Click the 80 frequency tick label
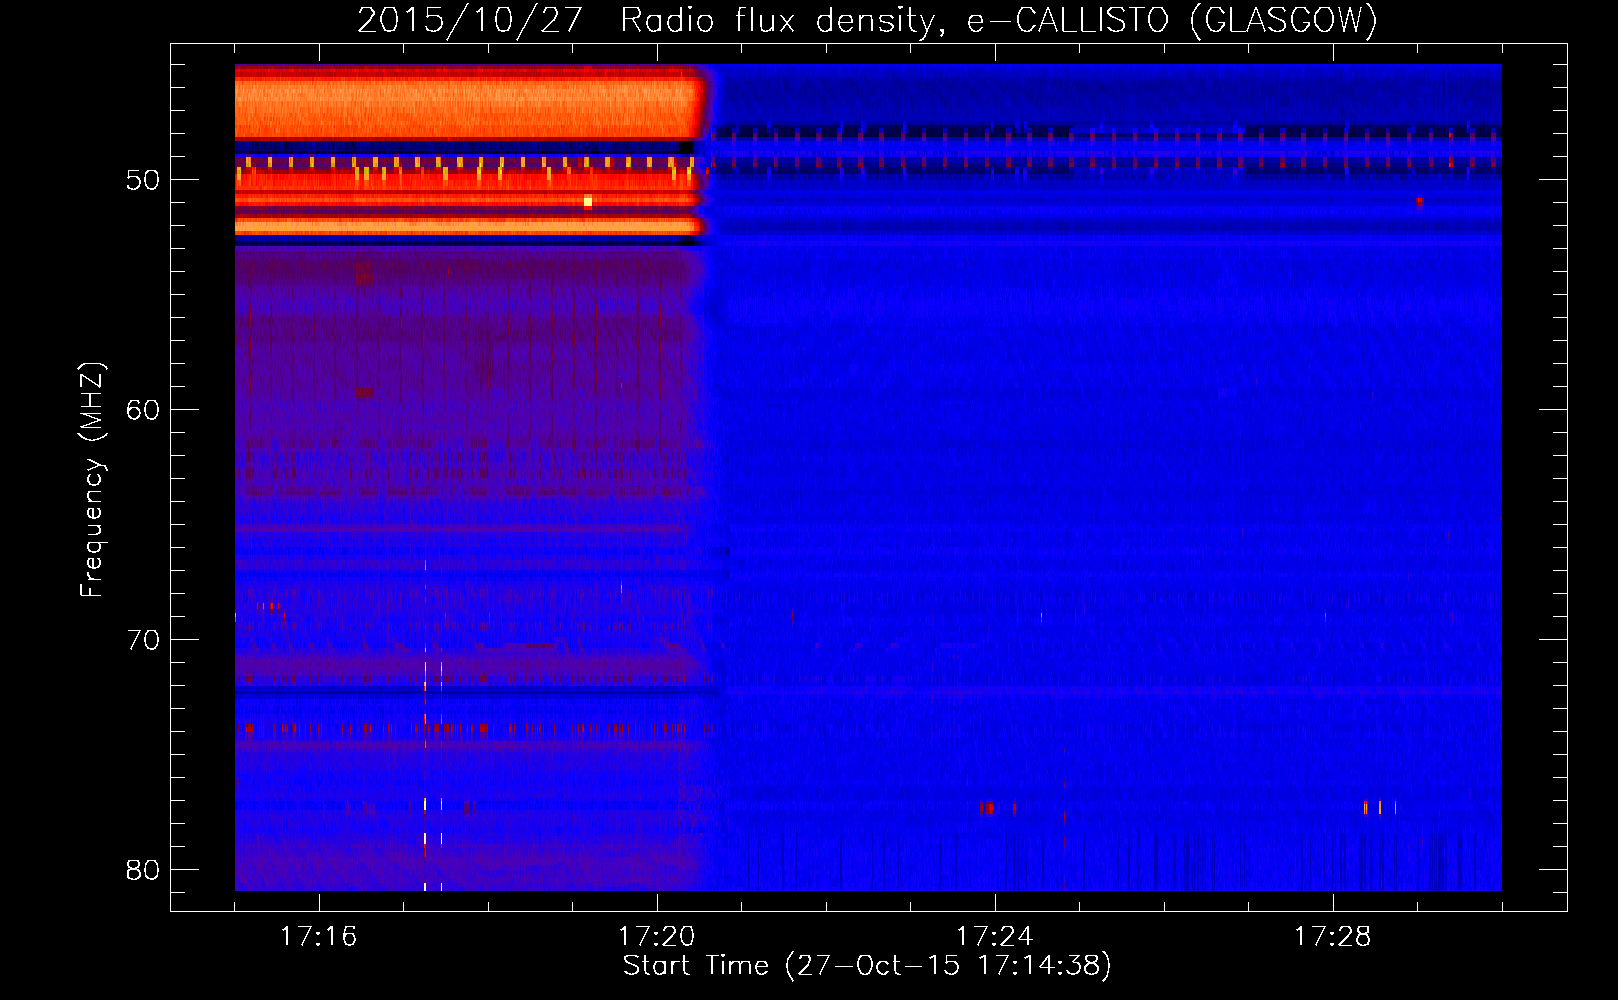Screen dimensions: 1618x1000 [x=143, y=870]
